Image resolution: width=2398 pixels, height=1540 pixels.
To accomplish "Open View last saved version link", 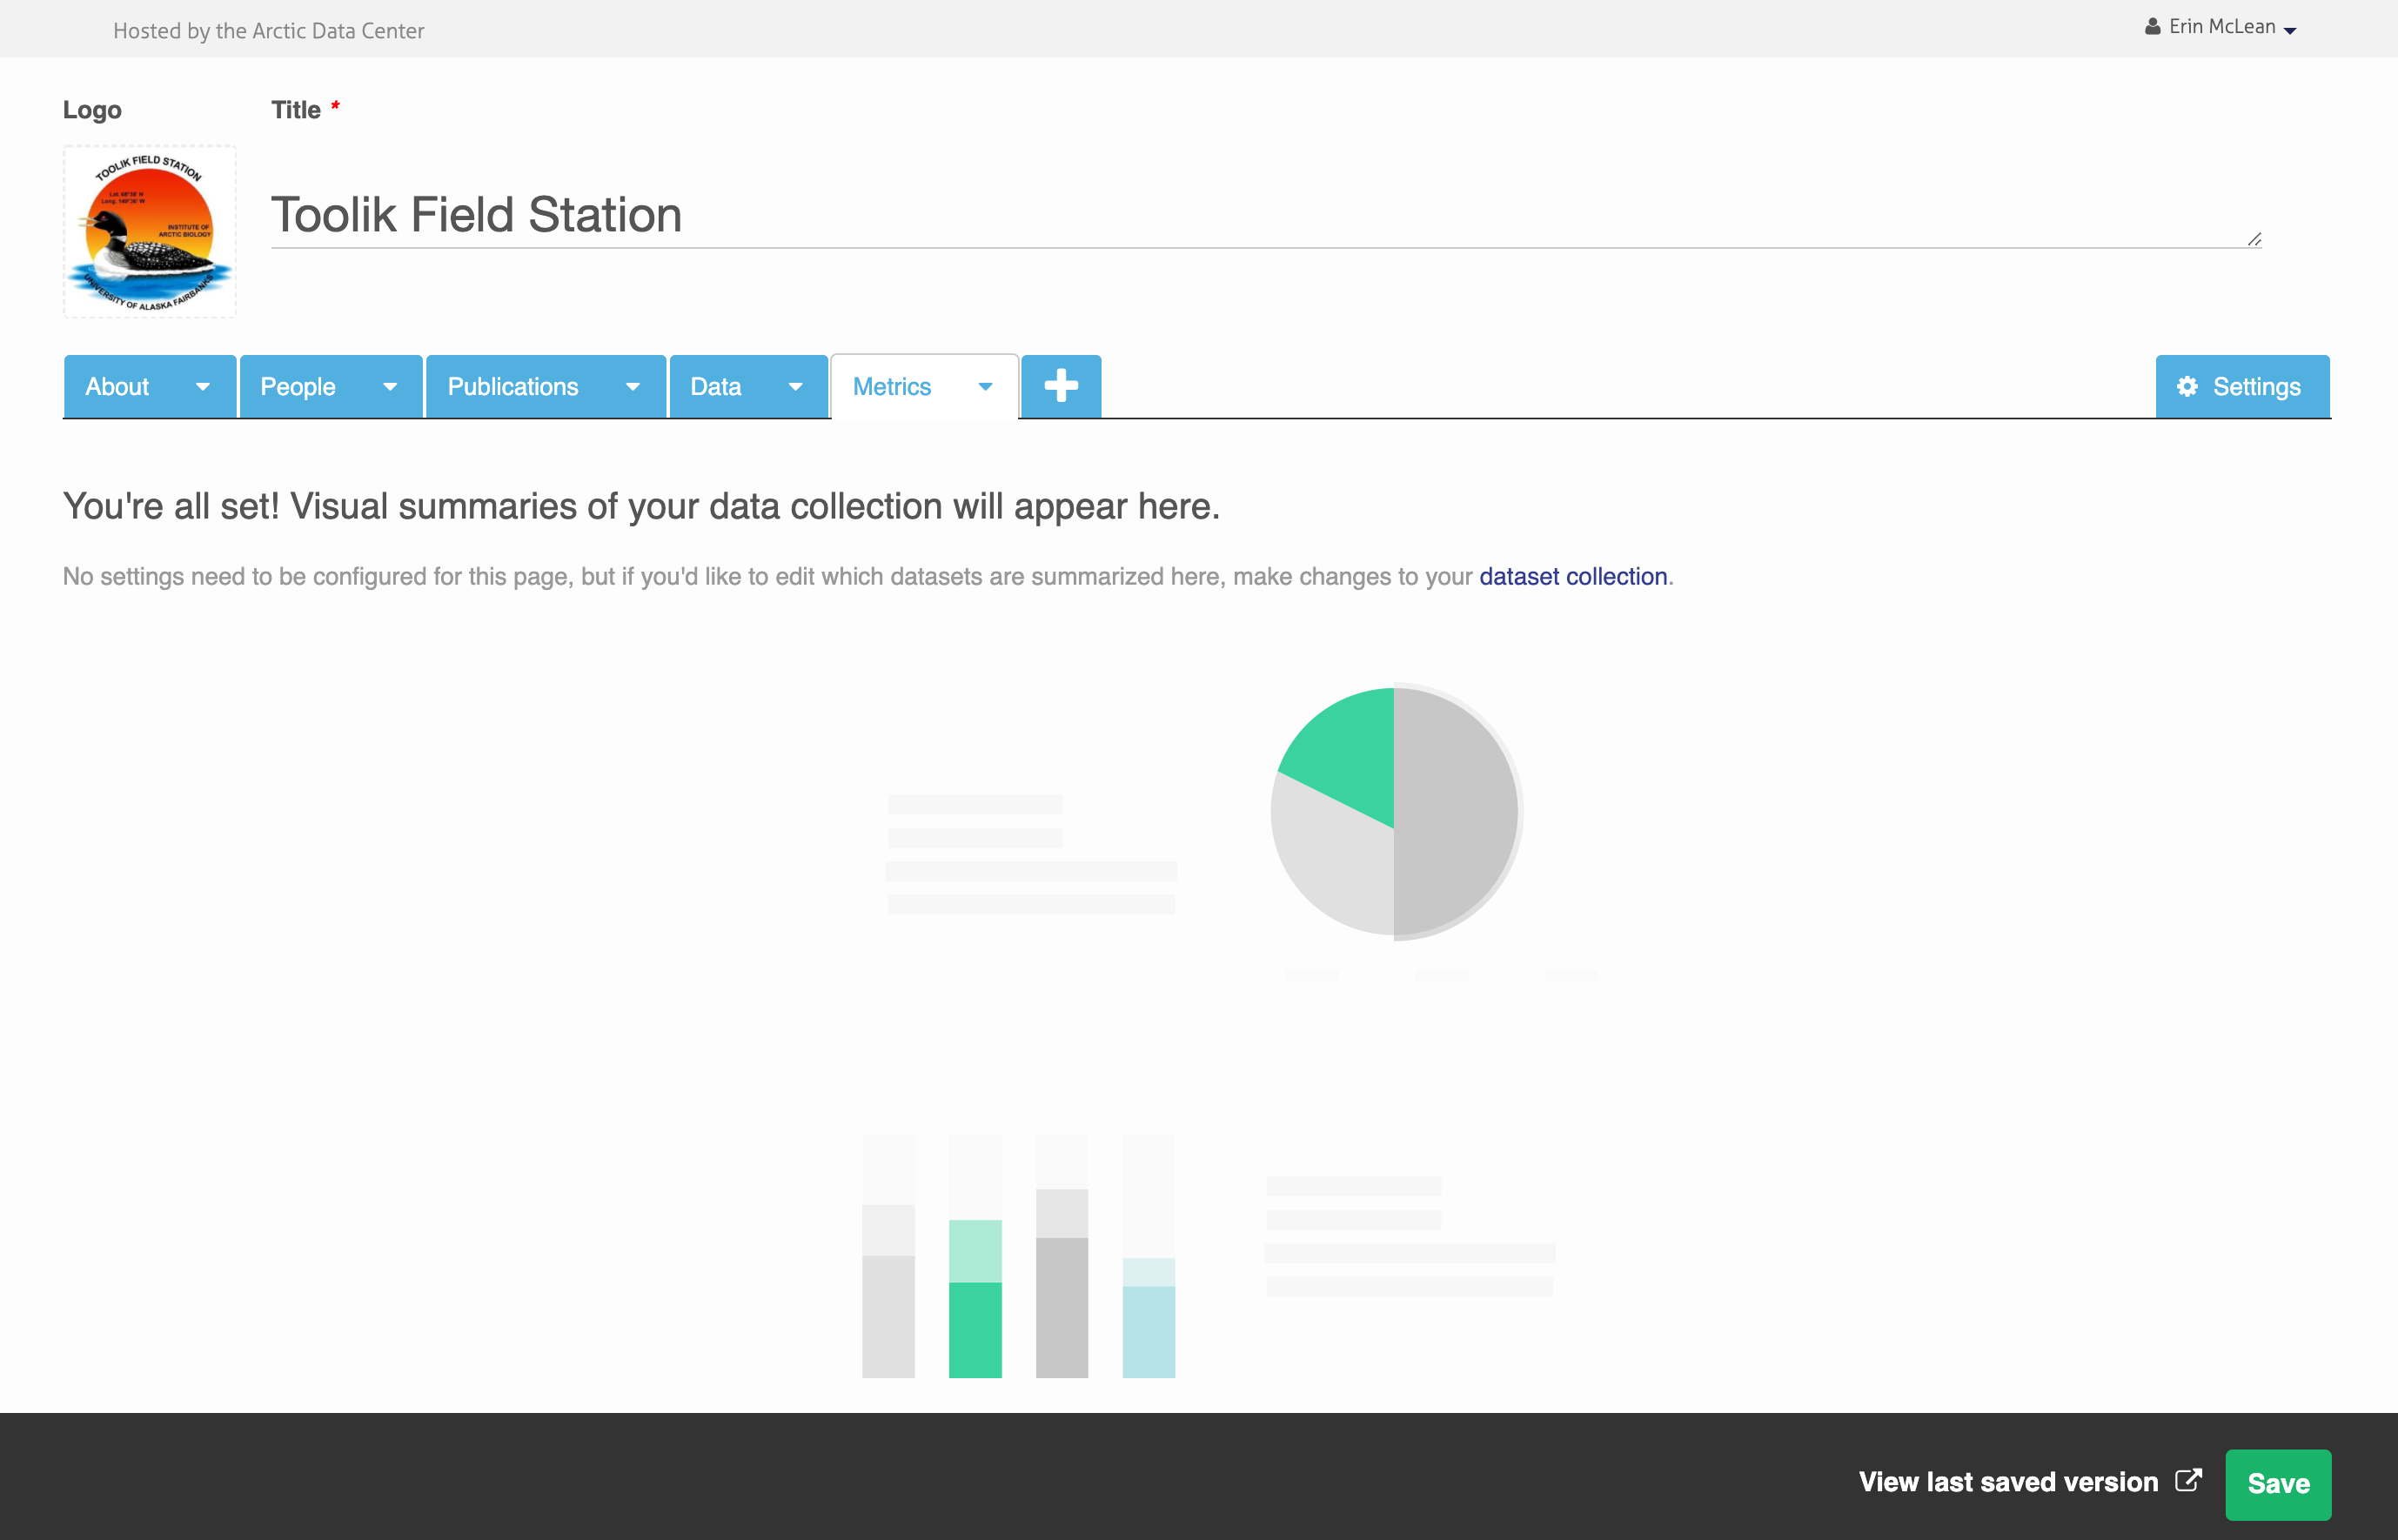I will 2008,1482.
